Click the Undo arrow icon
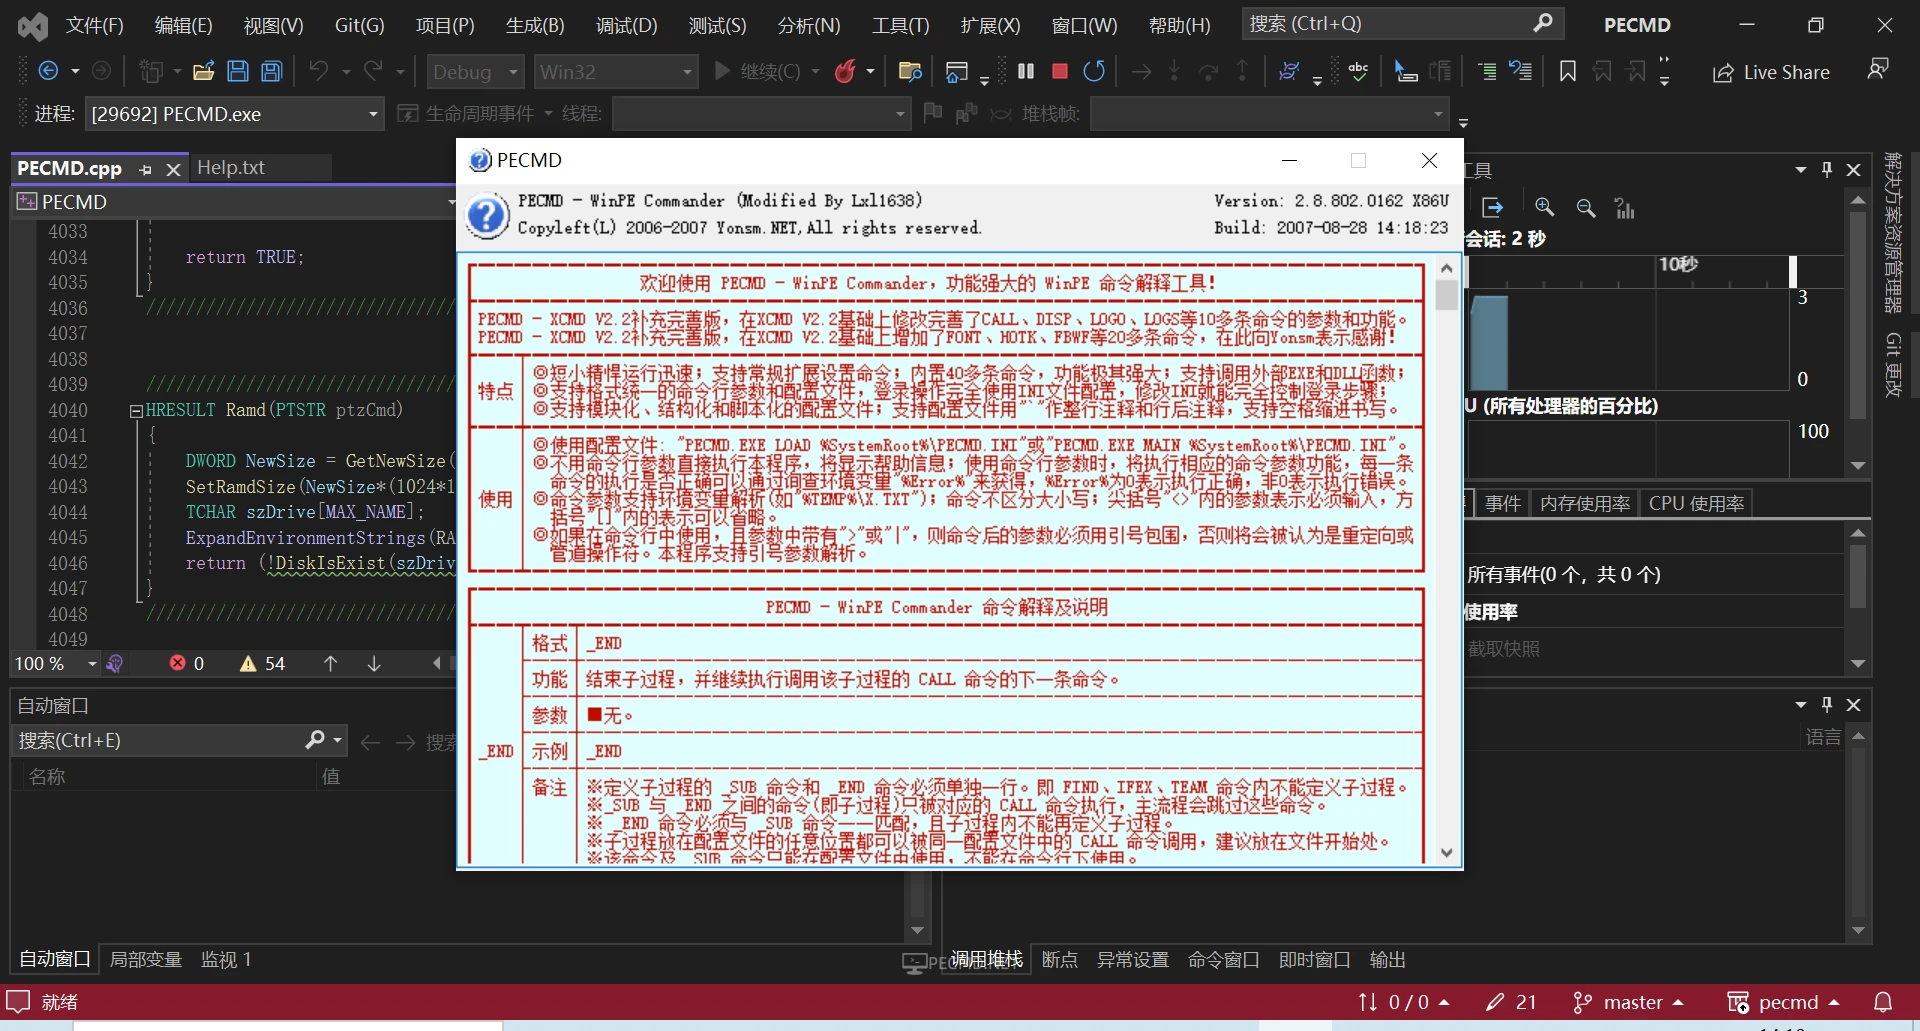Image resolution: width=1920 pixels, height=1031 pixels. tap(319, 71)
